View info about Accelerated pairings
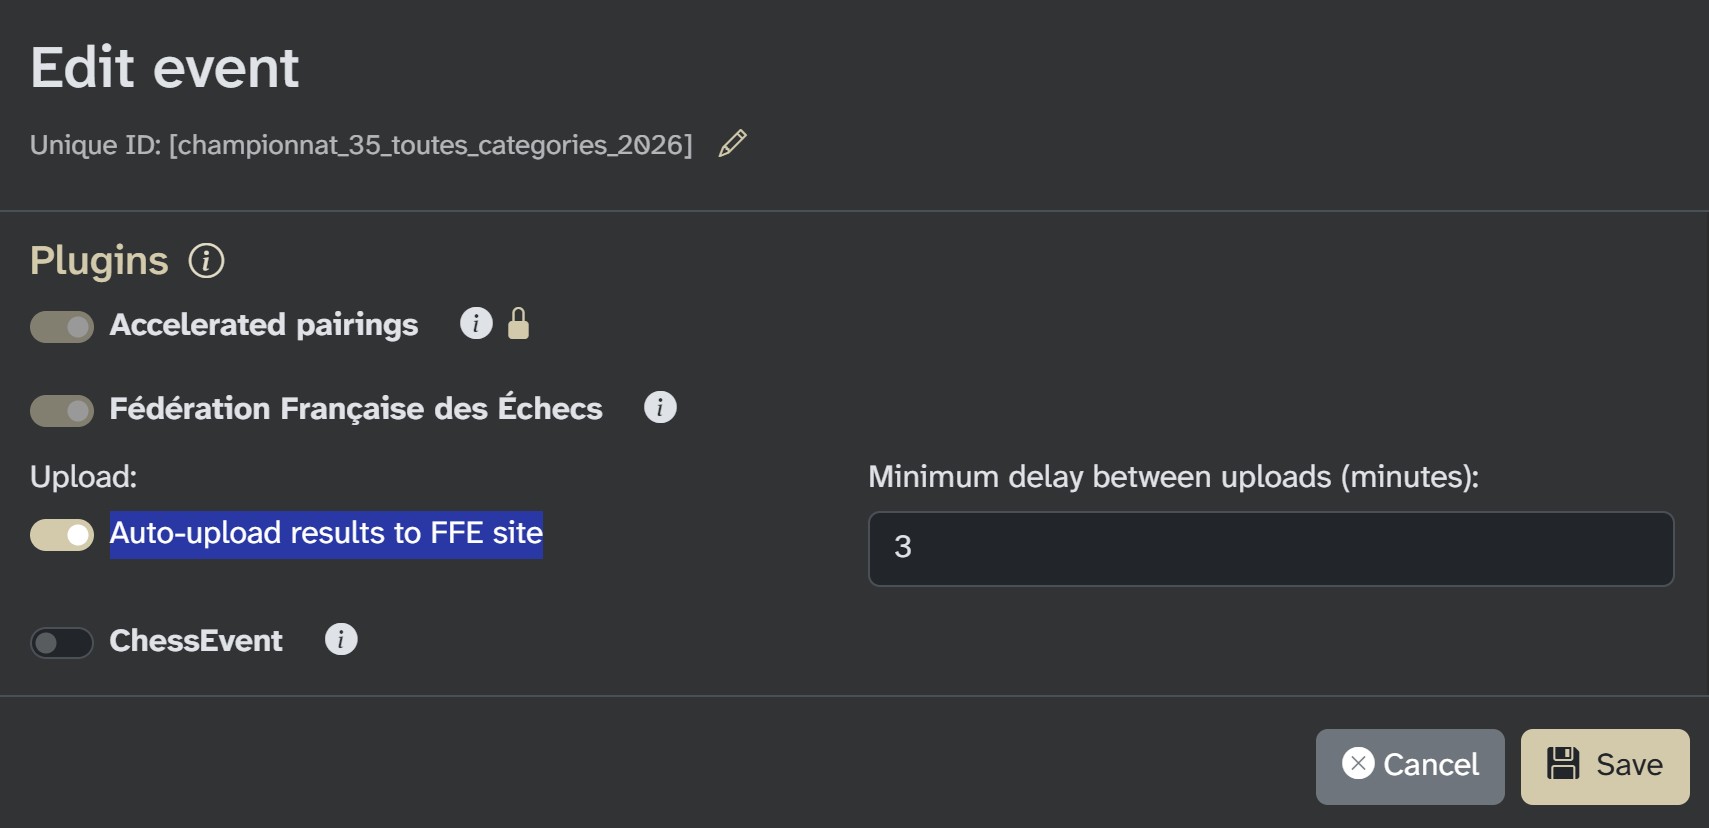 coord(476,323)
